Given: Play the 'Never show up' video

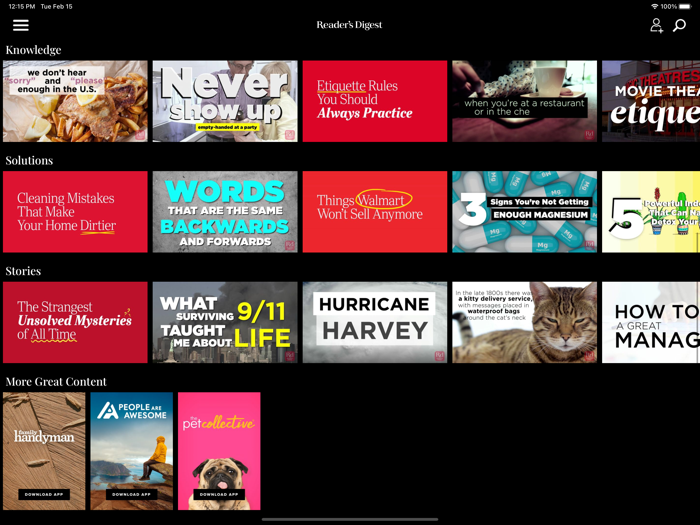Looking at the screenshot, I should 225,101.
